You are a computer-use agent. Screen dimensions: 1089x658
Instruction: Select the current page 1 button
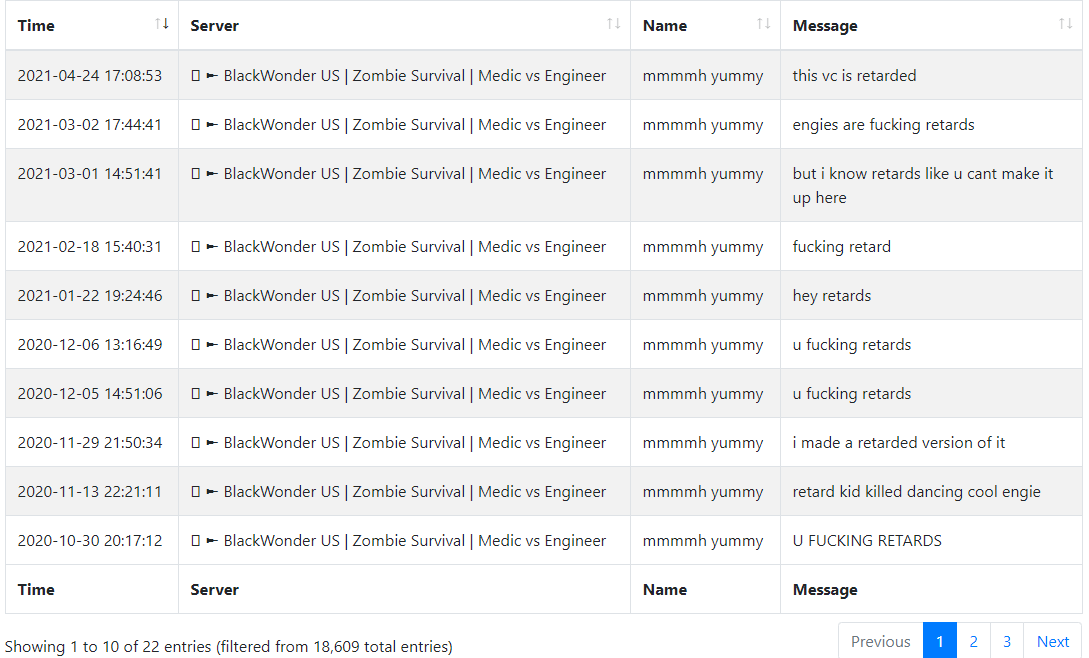(x=940, y=641)
